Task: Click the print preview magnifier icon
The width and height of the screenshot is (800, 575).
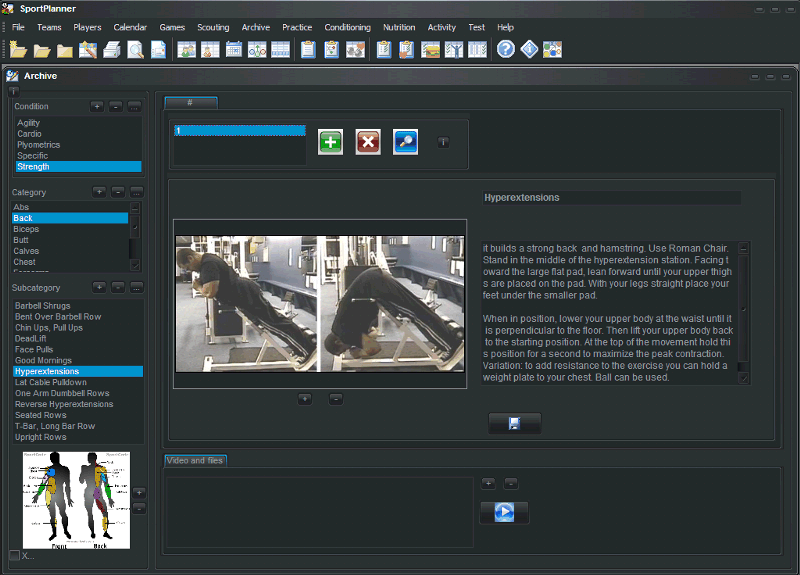Action: point(135,49)
